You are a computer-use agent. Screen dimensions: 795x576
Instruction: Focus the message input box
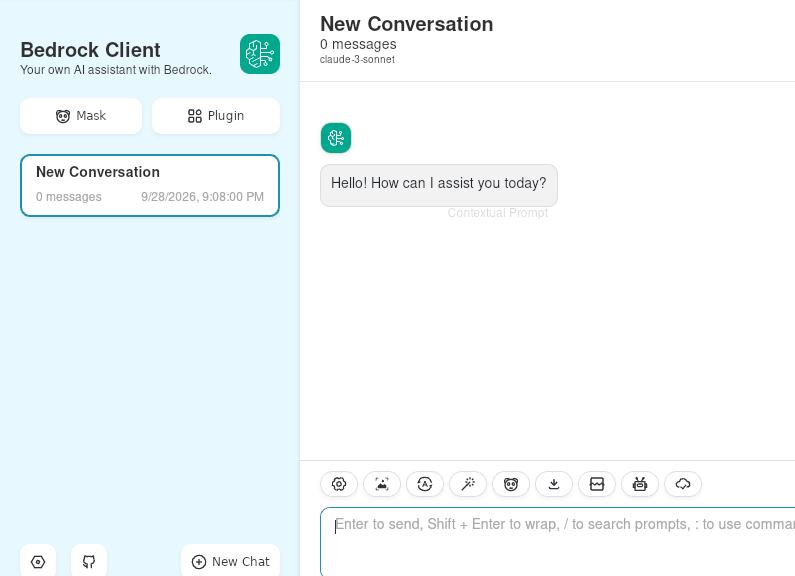click(x=558, y=541)
